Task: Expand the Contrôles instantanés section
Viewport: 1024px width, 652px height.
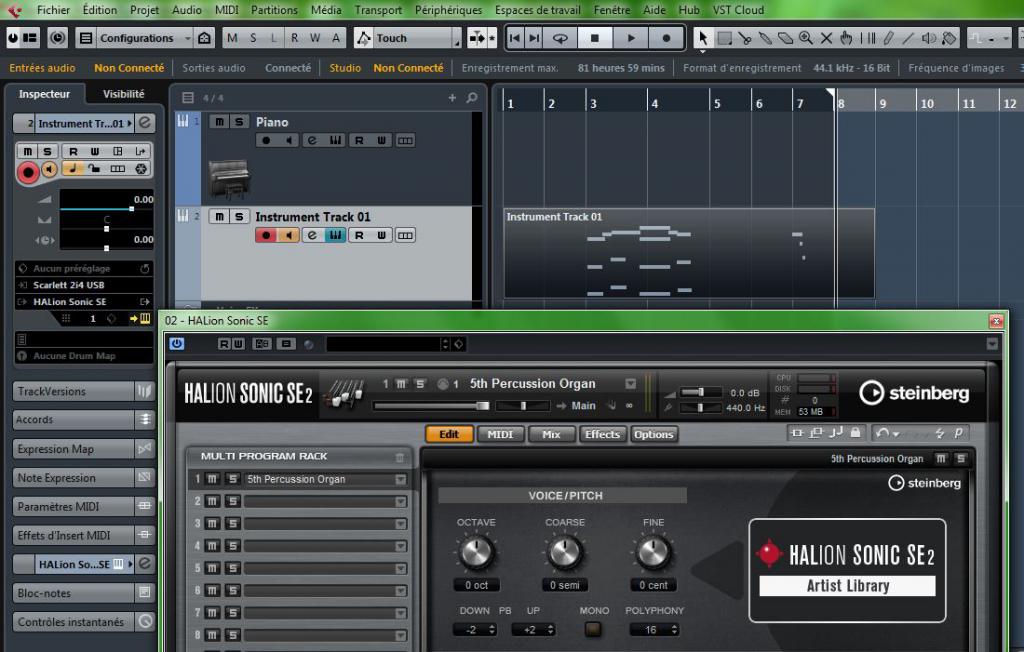Action: pyautogui.click(x=84, y=622)
